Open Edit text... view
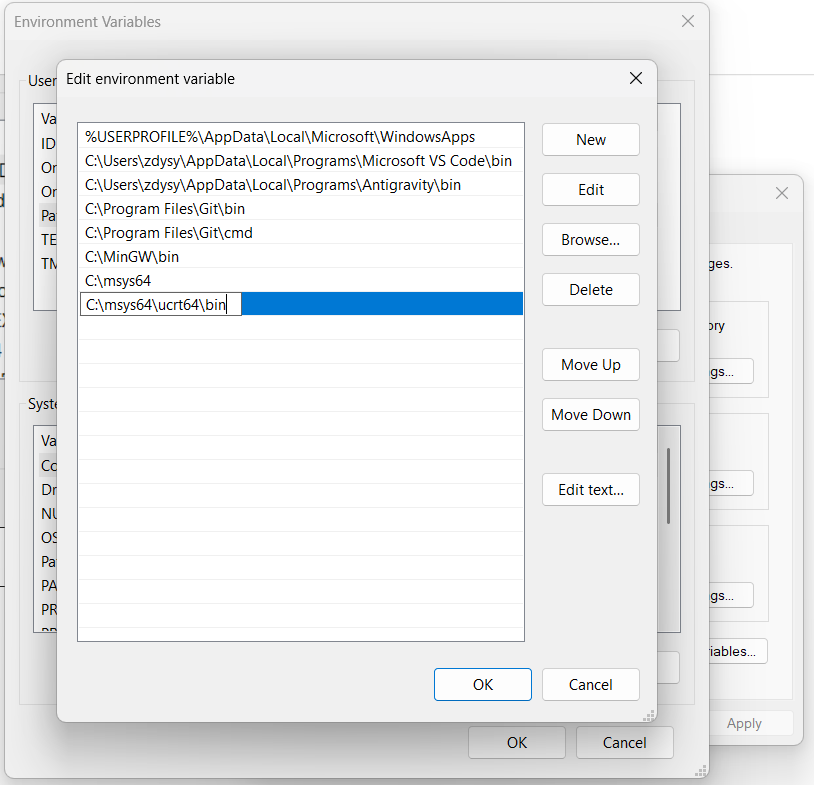Screen dimensions: 814x785 click(590, 490)
